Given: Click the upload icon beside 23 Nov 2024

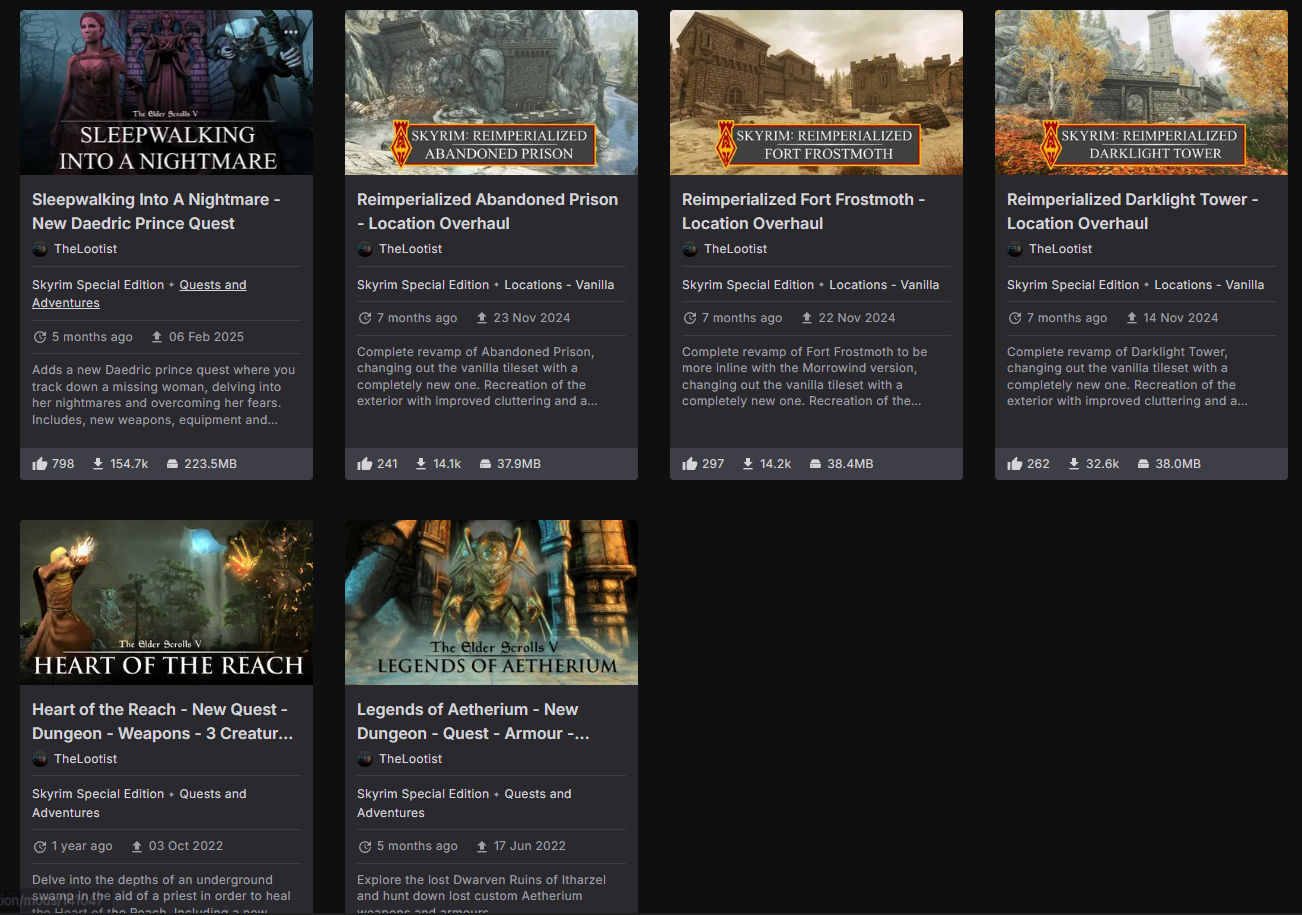Looking at the screenshot, I should tap(482, 318).
